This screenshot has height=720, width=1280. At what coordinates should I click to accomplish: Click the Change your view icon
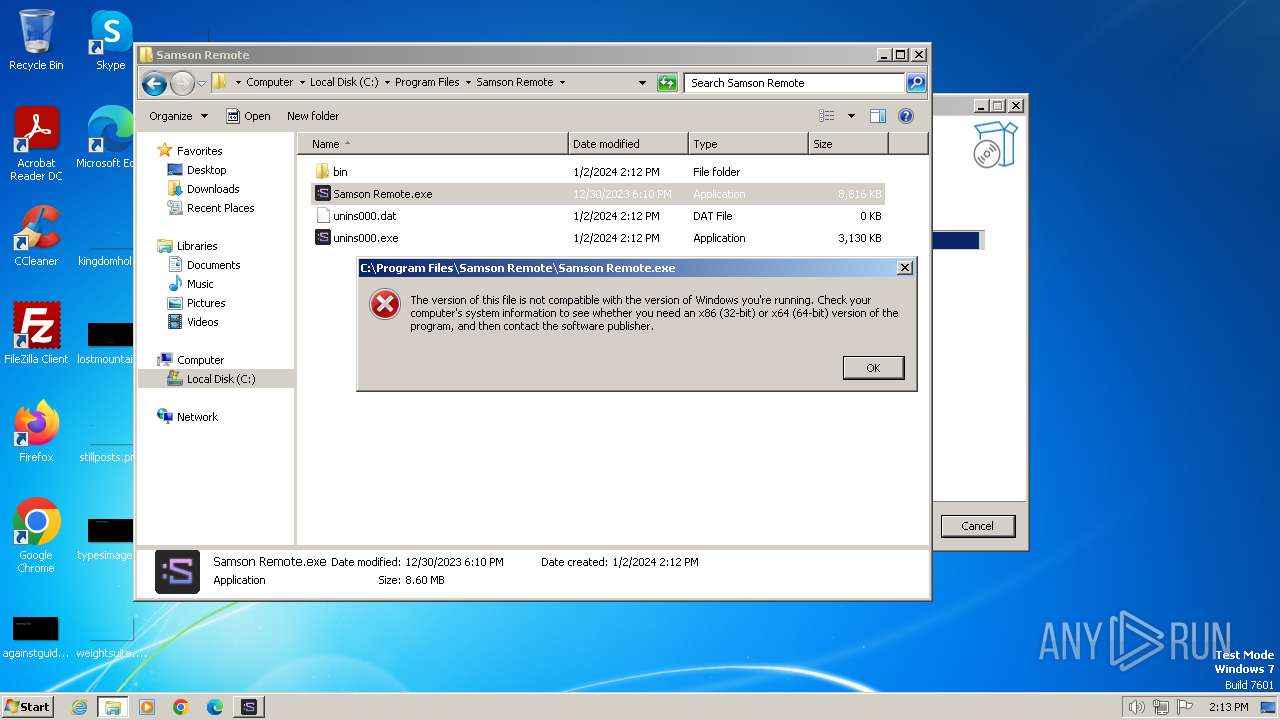826,116
